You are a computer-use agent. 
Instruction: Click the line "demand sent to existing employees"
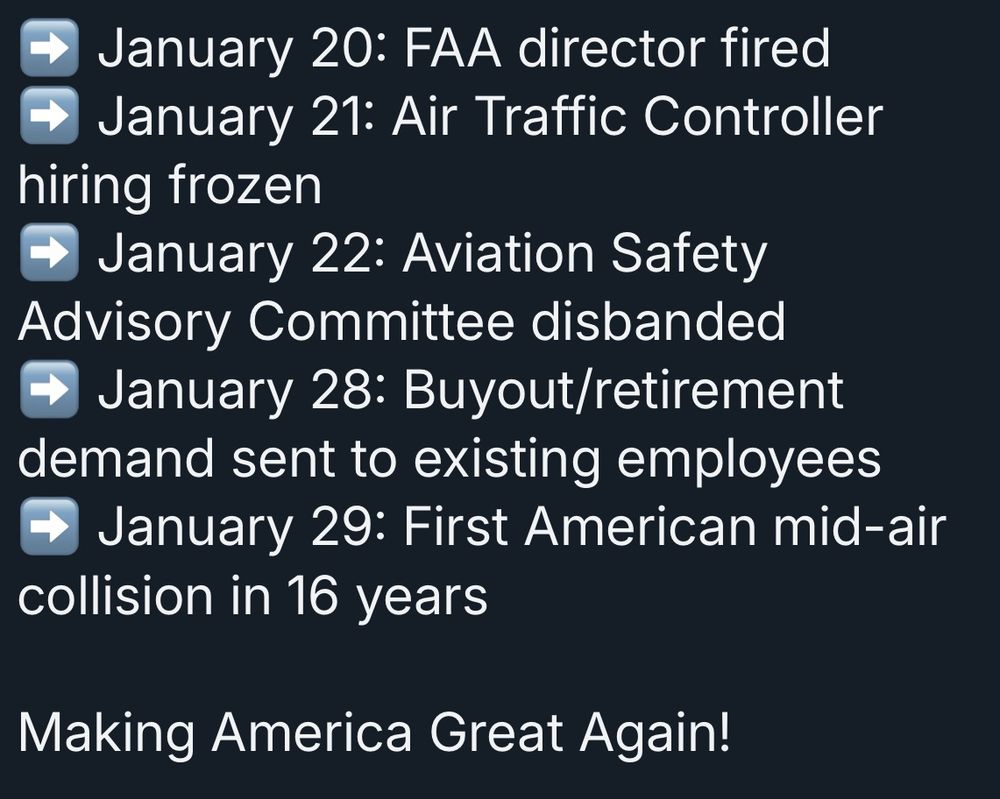coord(449,459)
